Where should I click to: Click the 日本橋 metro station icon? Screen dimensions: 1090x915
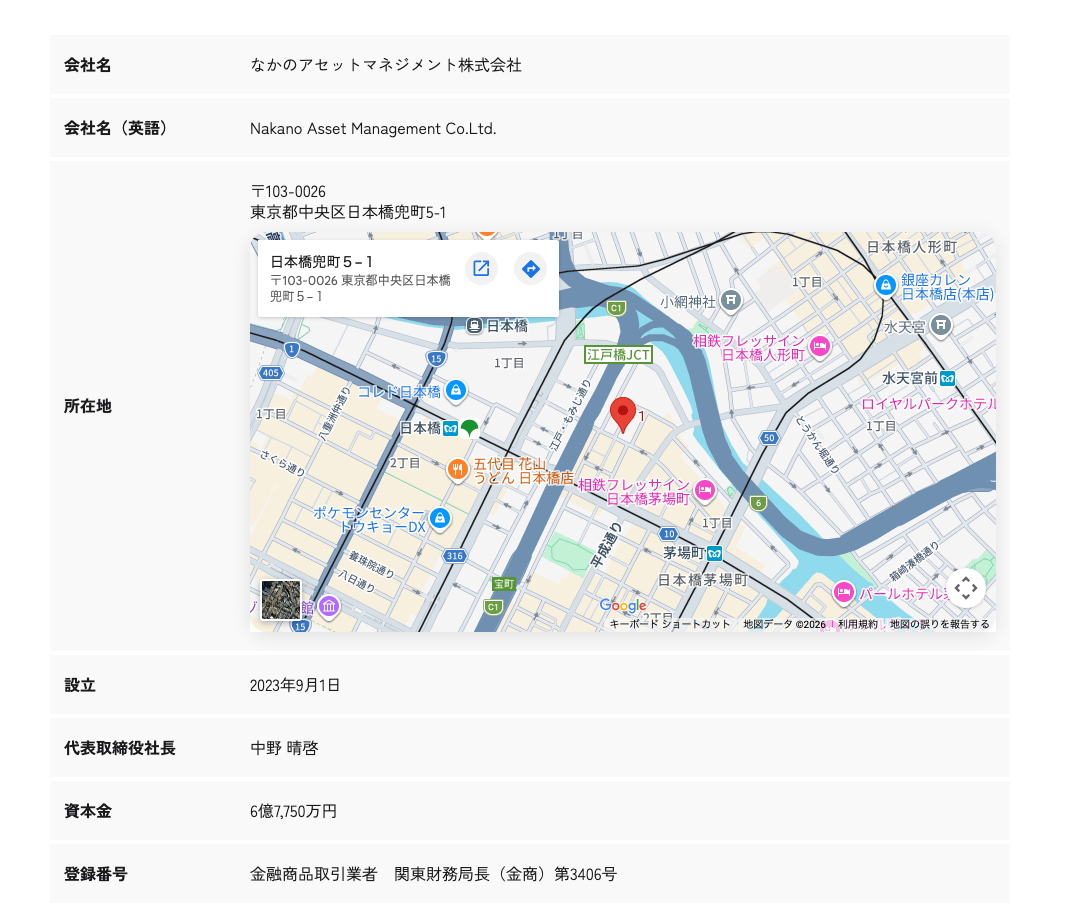tap(450, 428)
